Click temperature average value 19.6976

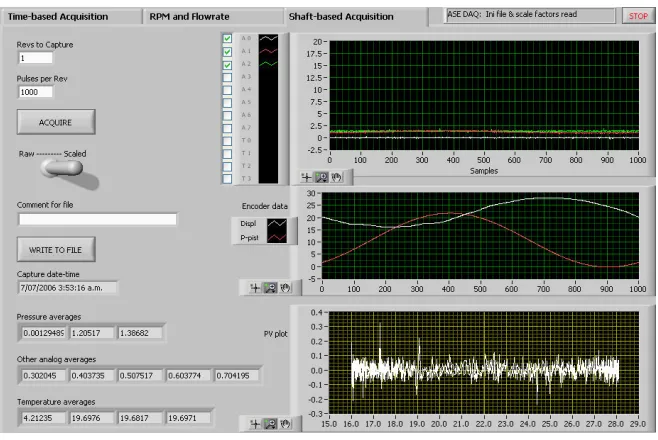92,418
